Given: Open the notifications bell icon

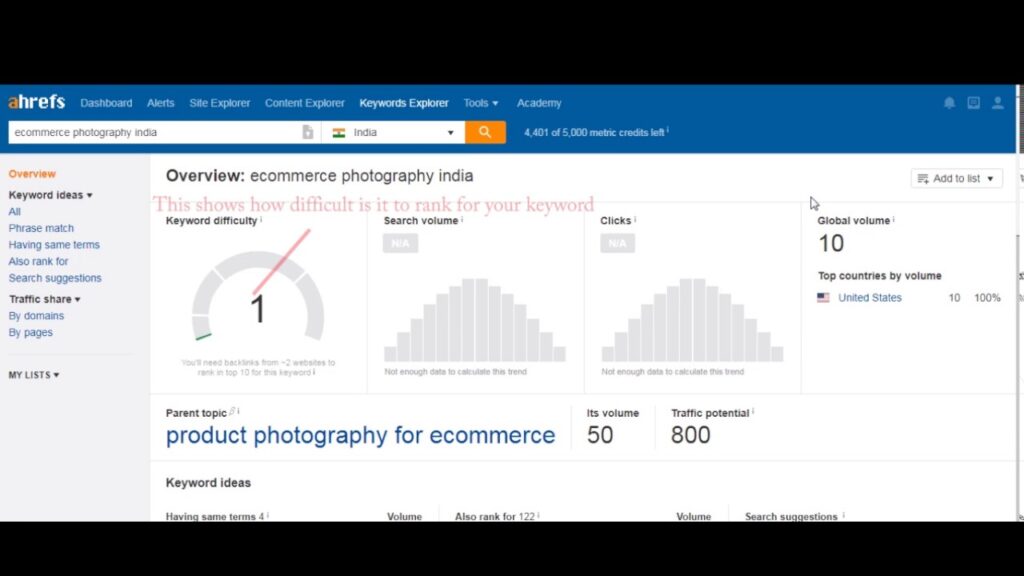Looking at the screenshot, I should [950, 103].
